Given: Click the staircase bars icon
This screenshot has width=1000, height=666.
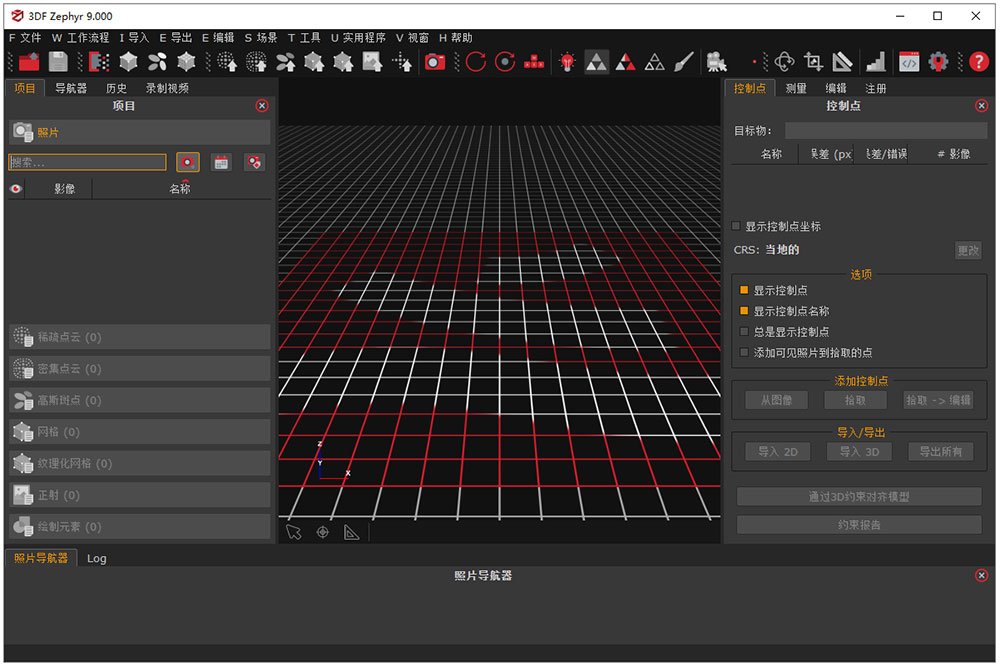Looking at the screenshot, I should [876, 62].
